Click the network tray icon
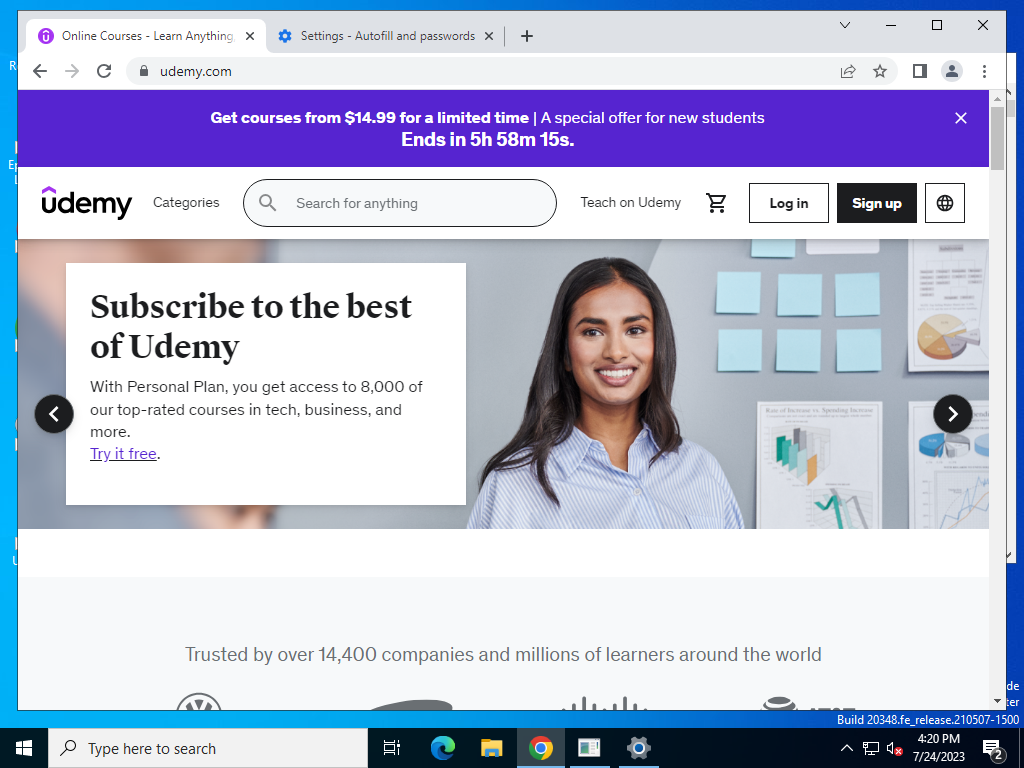 [x=871, y=748]
